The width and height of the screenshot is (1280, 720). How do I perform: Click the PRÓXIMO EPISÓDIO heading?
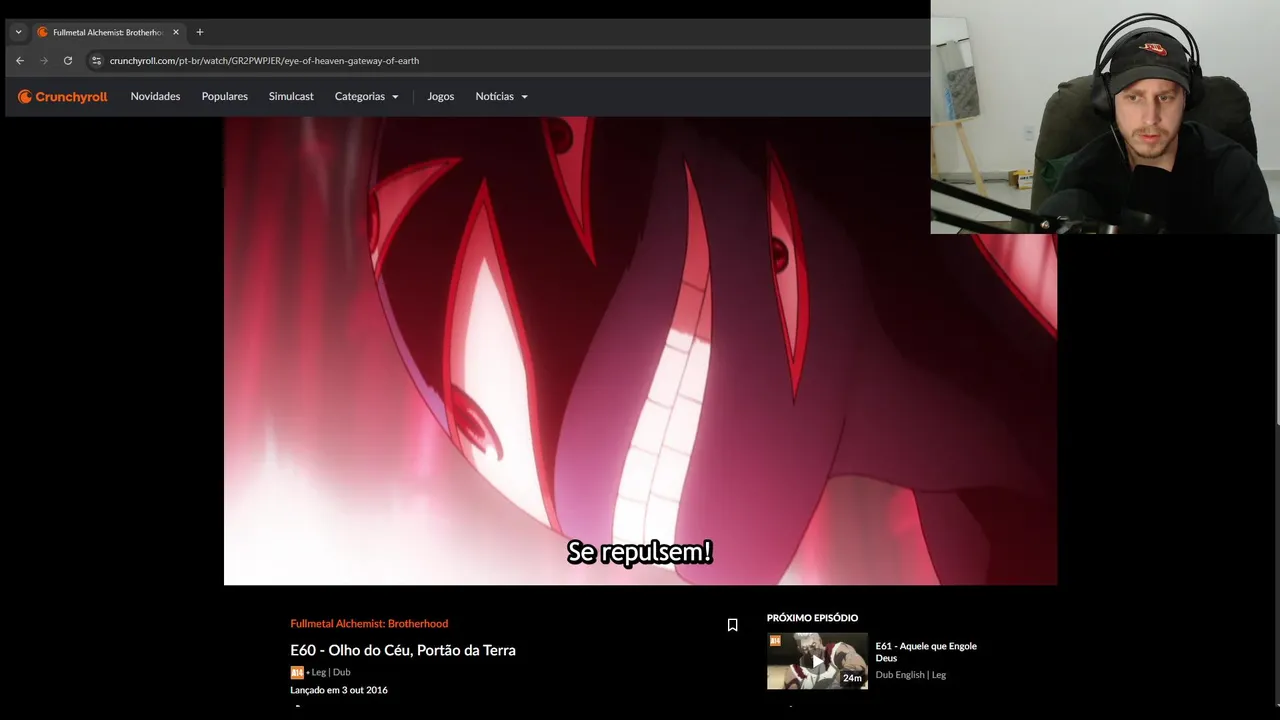(812, 618)
